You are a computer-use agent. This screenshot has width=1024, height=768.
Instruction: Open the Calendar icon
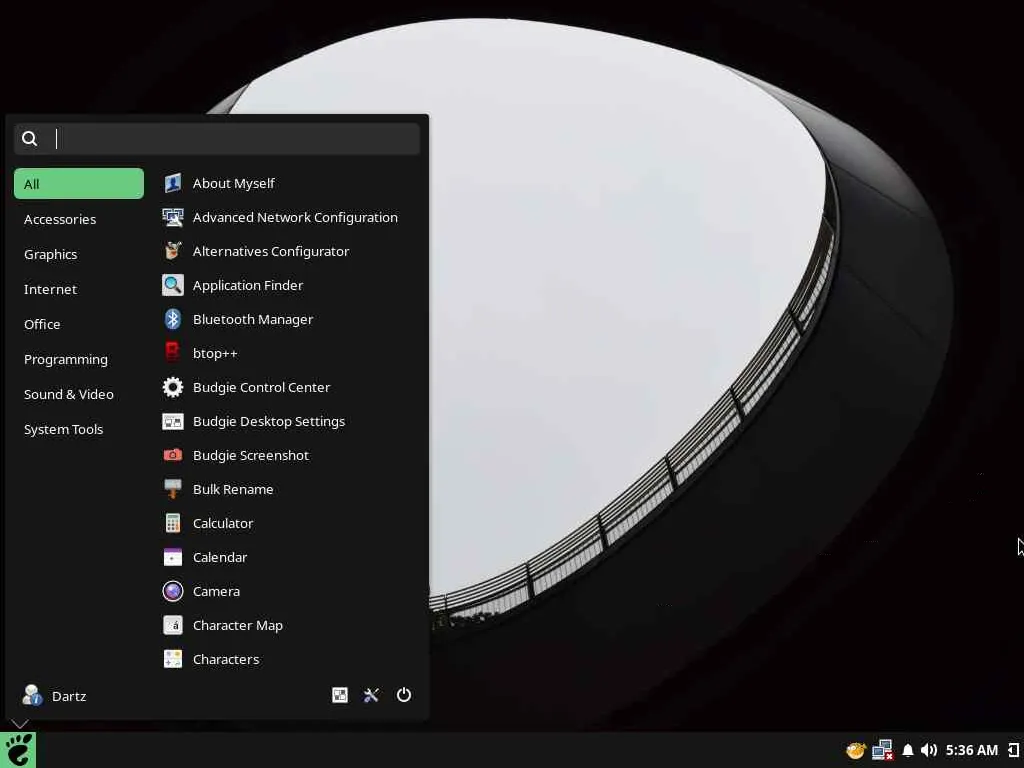[172, 557]
